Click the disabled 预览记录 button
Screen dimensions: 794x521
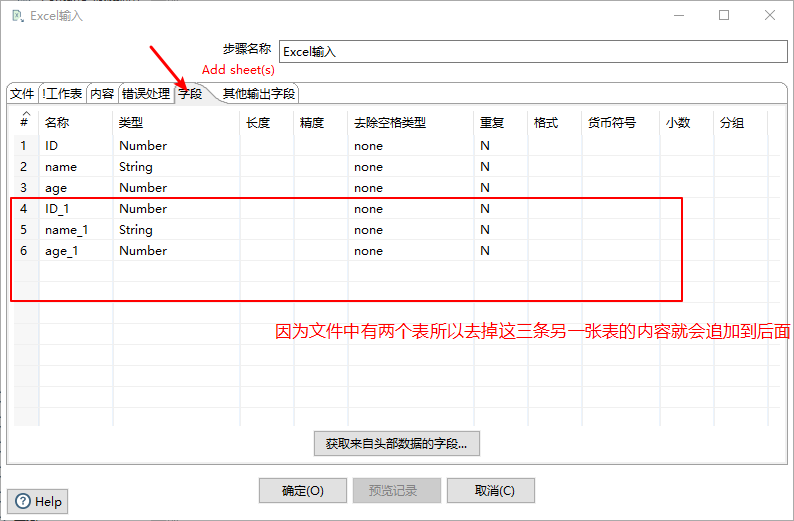(396, 491)
